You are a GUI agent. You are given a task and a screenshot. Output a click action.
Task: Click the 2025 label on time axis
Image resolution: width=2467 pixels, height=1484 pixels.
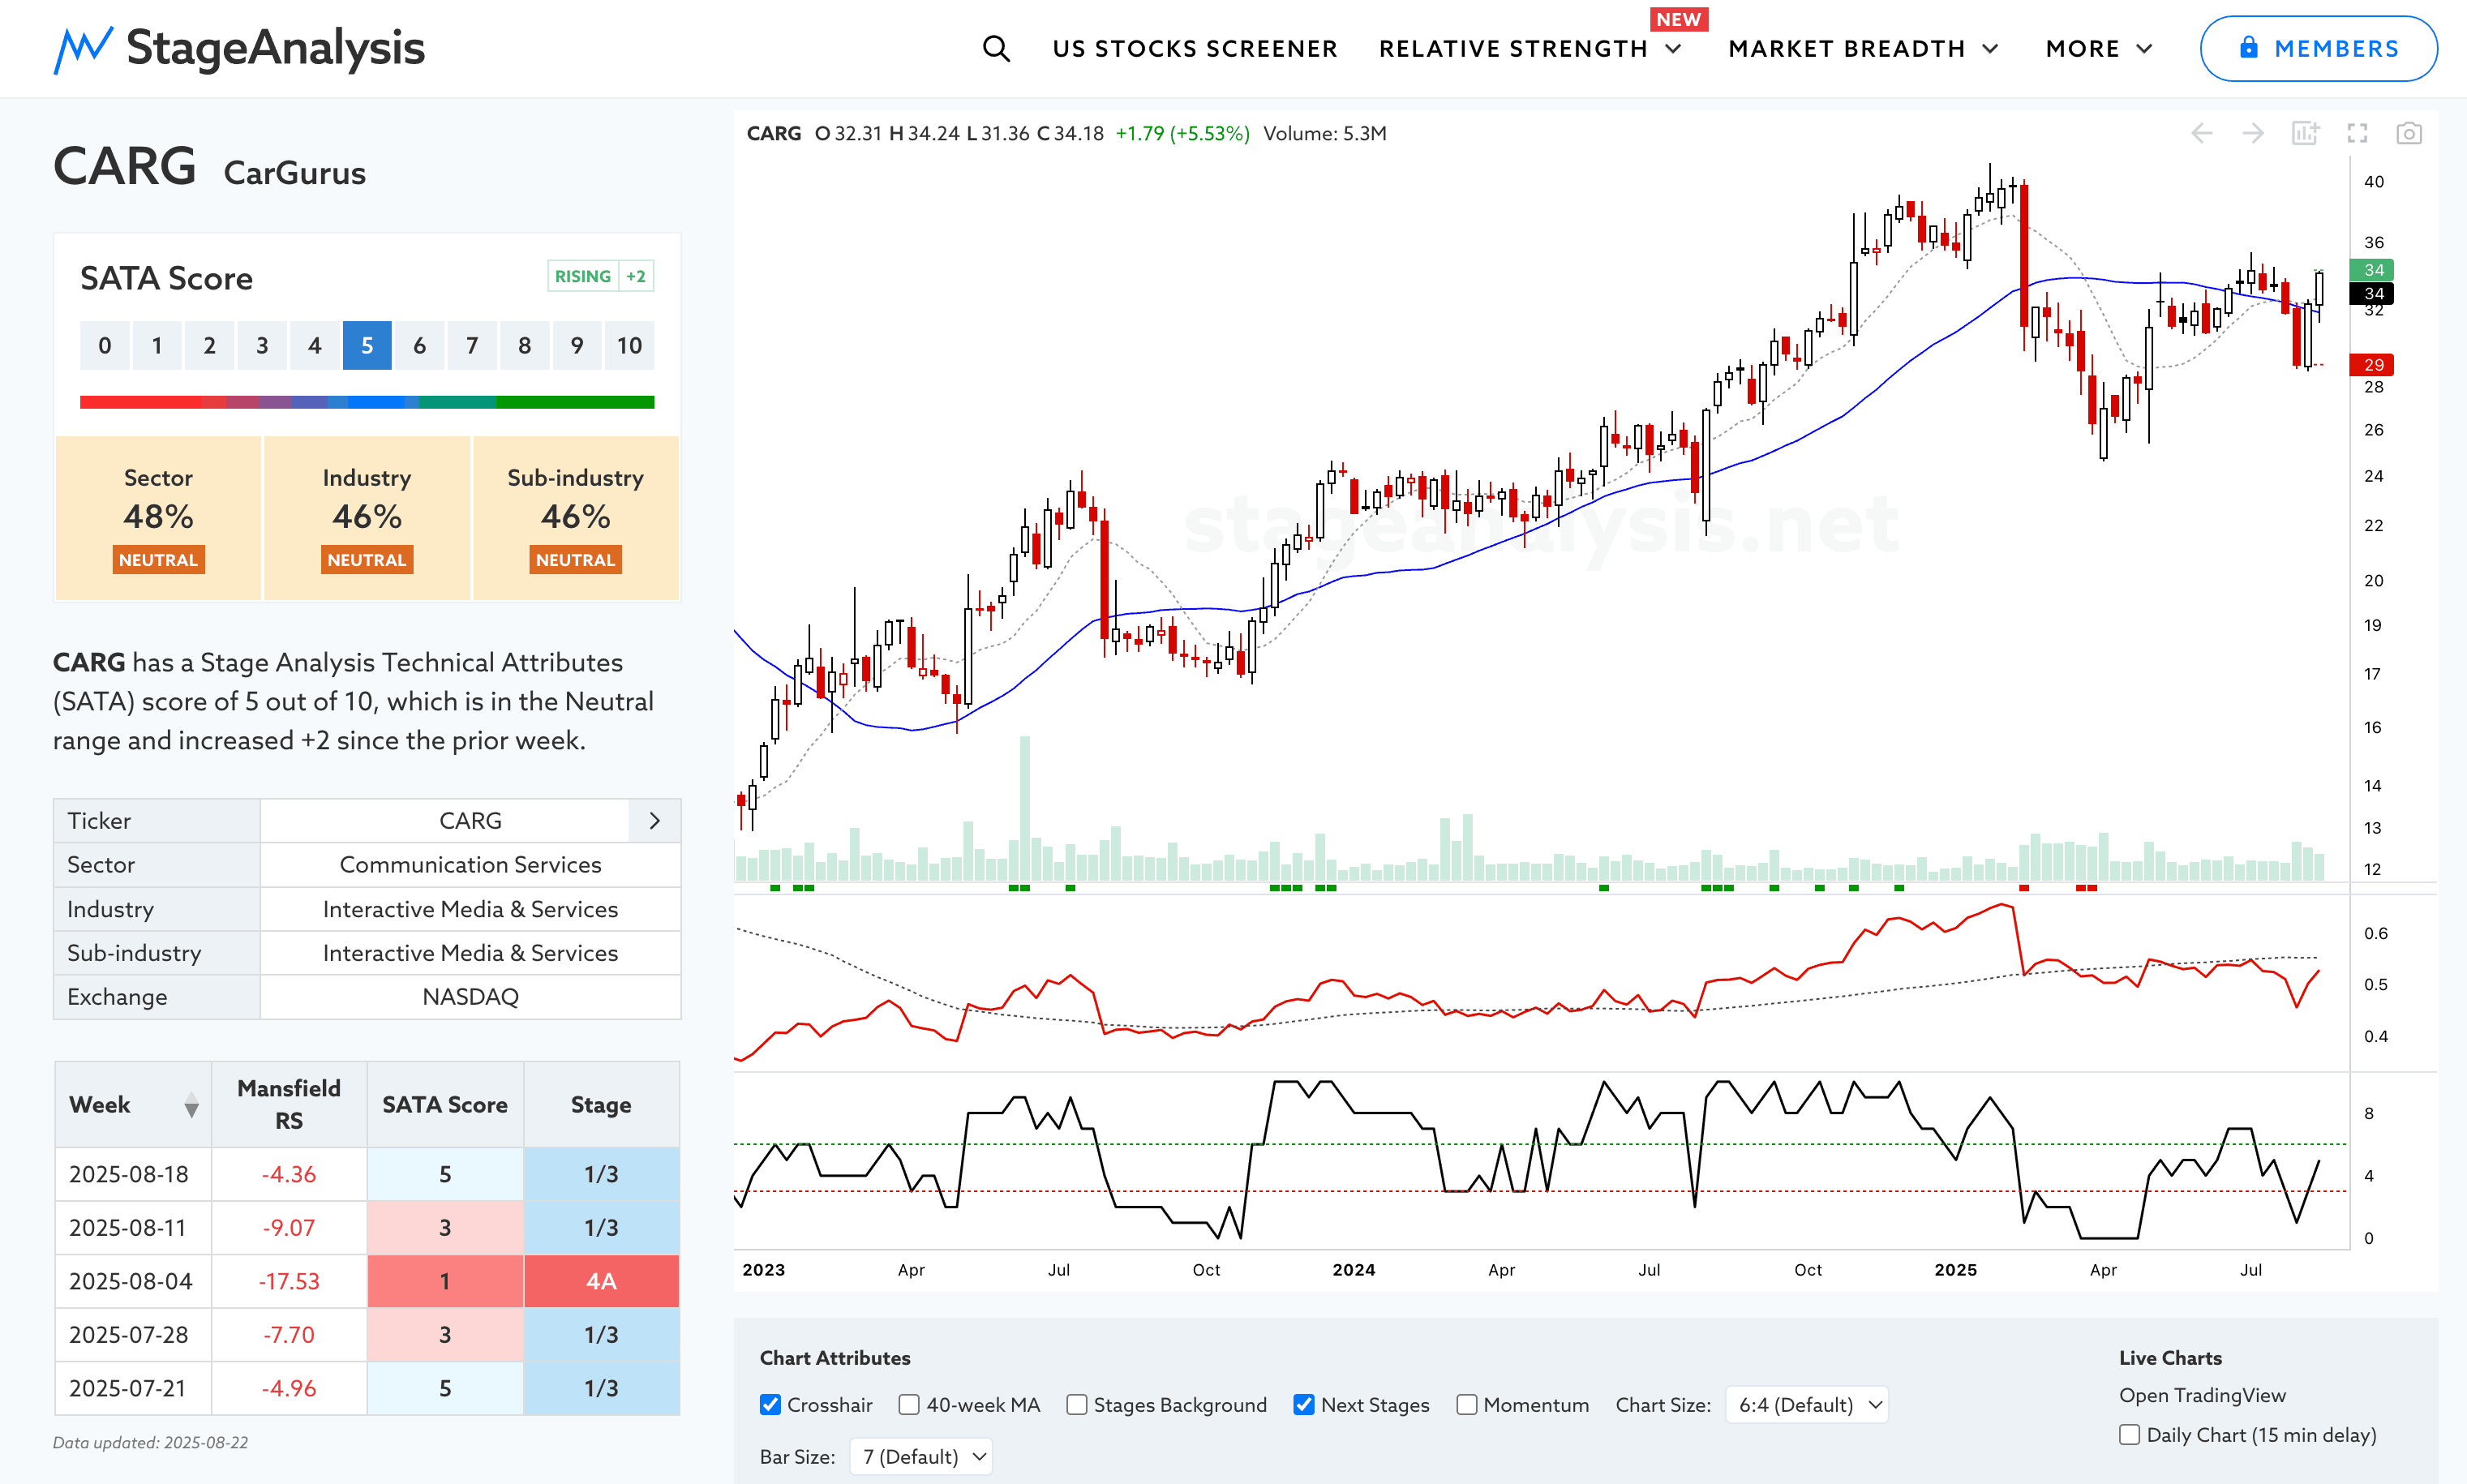(1955, 1270)
